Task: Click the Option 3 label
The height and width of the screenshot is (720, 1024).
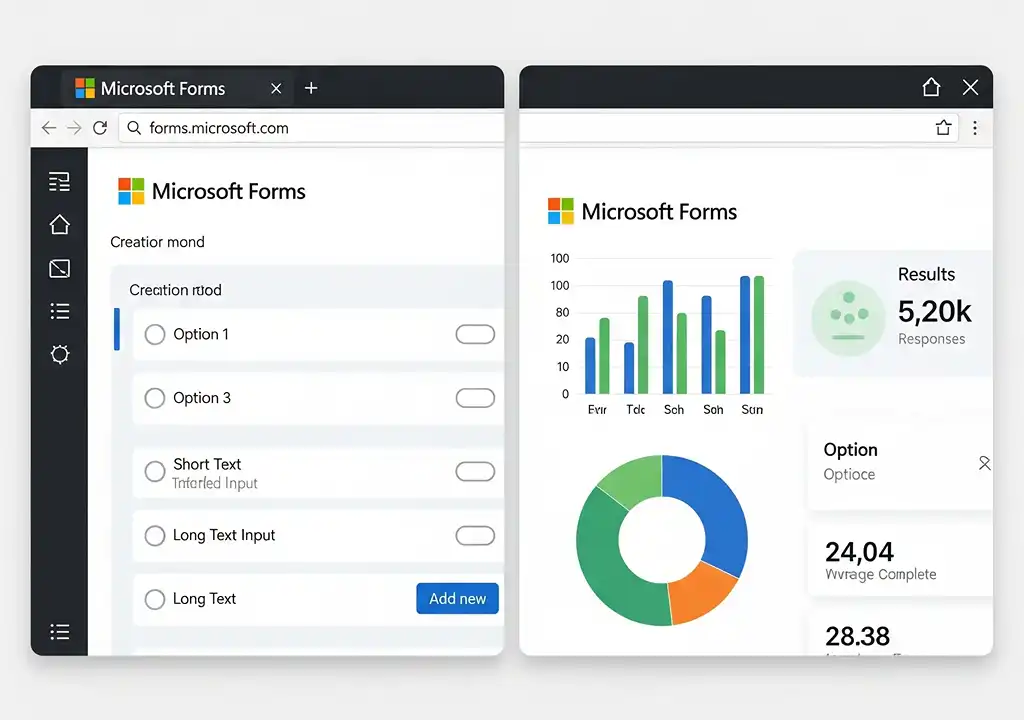Action: coord(202,398)
